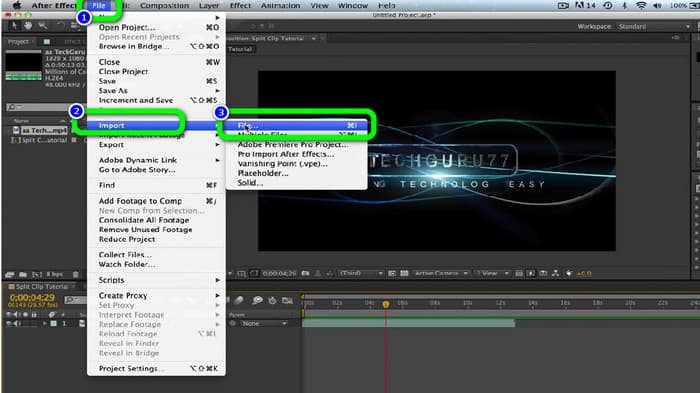Toggle the transparency grid button below viewer
700x393 pixels.
(x=404, y=273)
